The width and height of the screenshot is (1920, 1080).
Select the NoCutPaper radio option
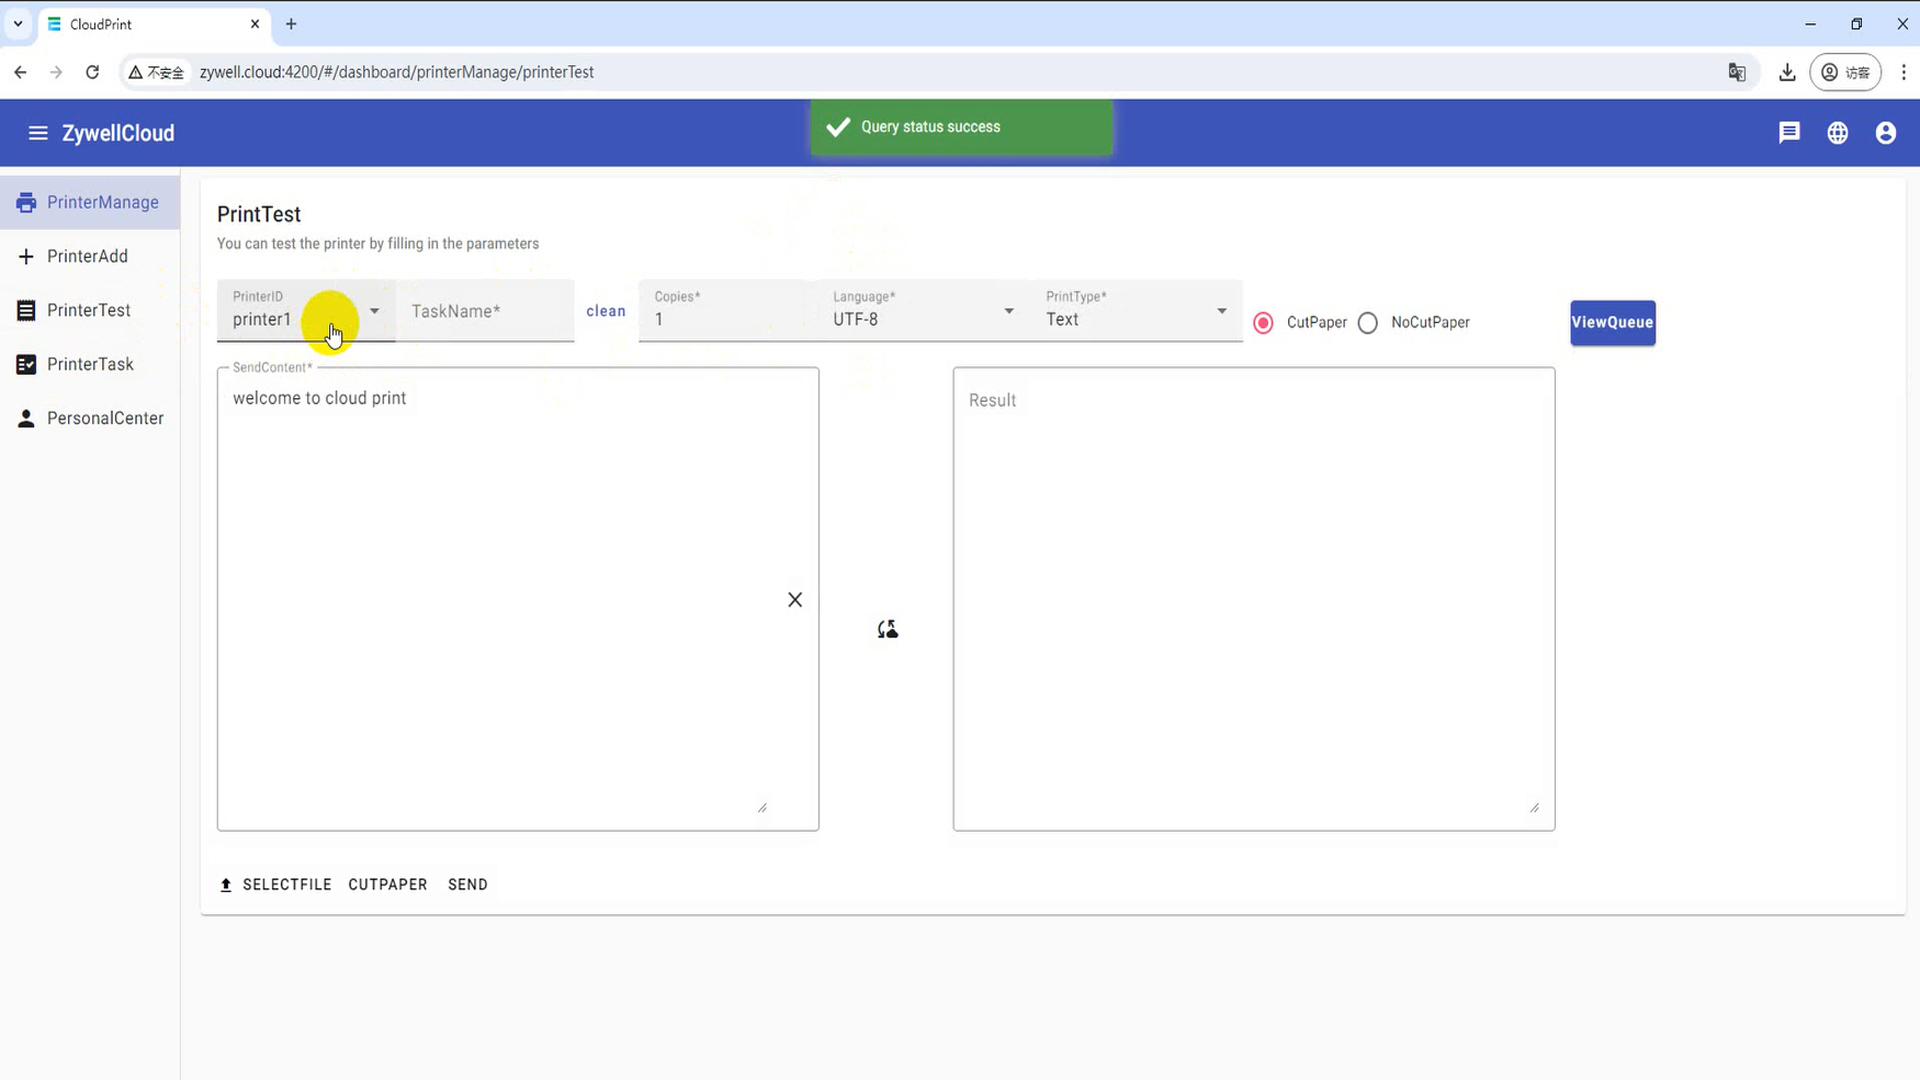tap(1368, 323)
